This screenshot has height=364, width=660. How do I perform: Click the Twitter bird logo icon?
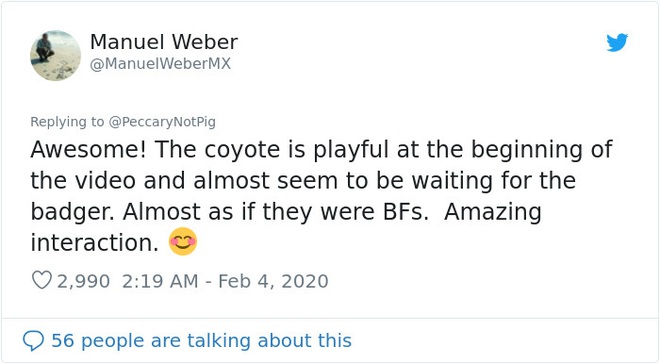tap(617, 42)
